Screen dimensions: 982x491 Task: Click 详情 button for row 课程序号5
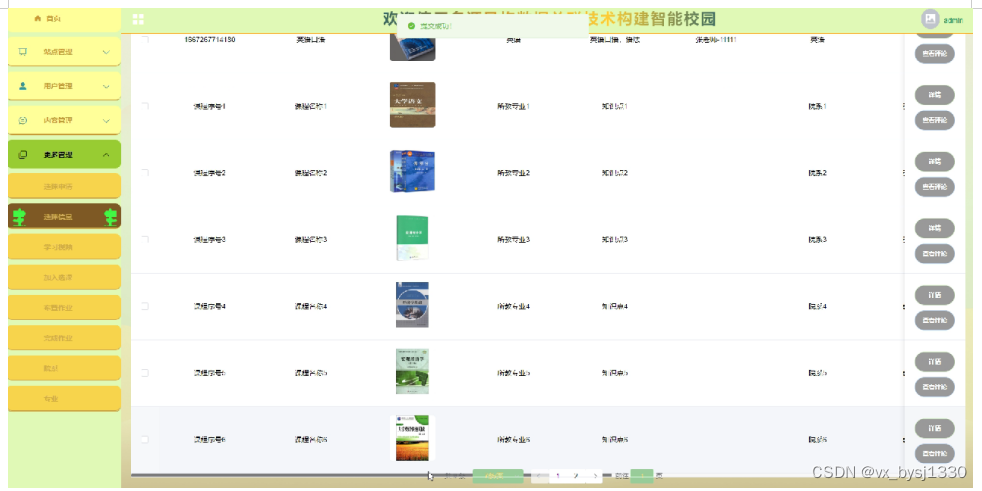point(934,361)
